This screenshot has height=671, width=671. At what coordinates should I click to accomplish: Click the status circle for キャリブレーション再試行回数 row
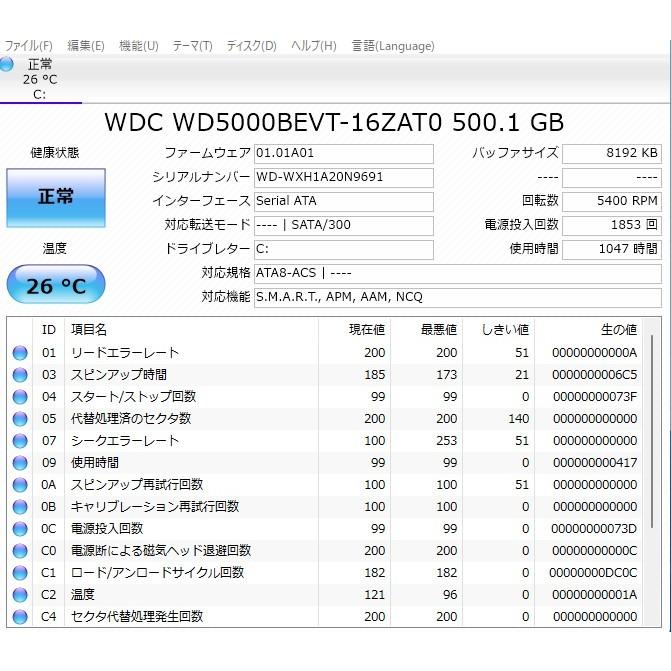[x=20, y=507]
